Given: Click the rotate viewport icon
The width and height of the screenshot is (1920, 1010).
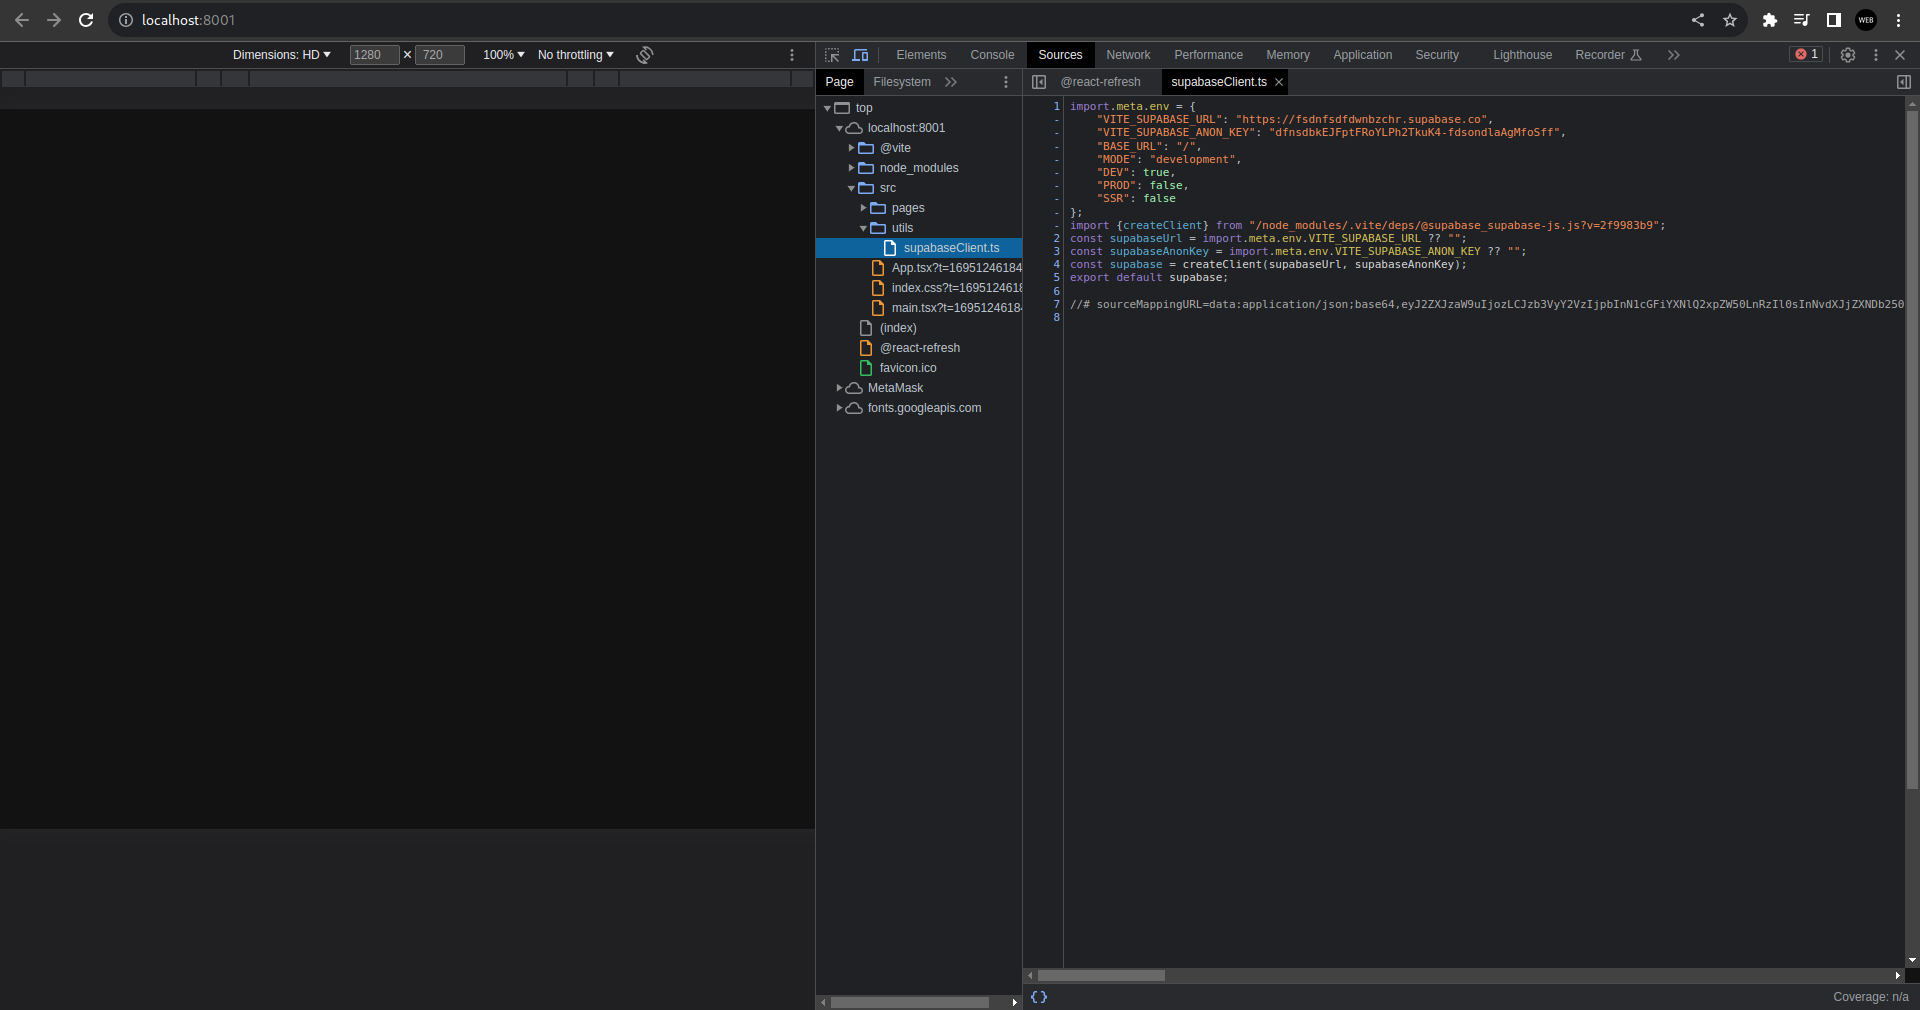Looking at the screenshot, I should click(x=644, y=55).
